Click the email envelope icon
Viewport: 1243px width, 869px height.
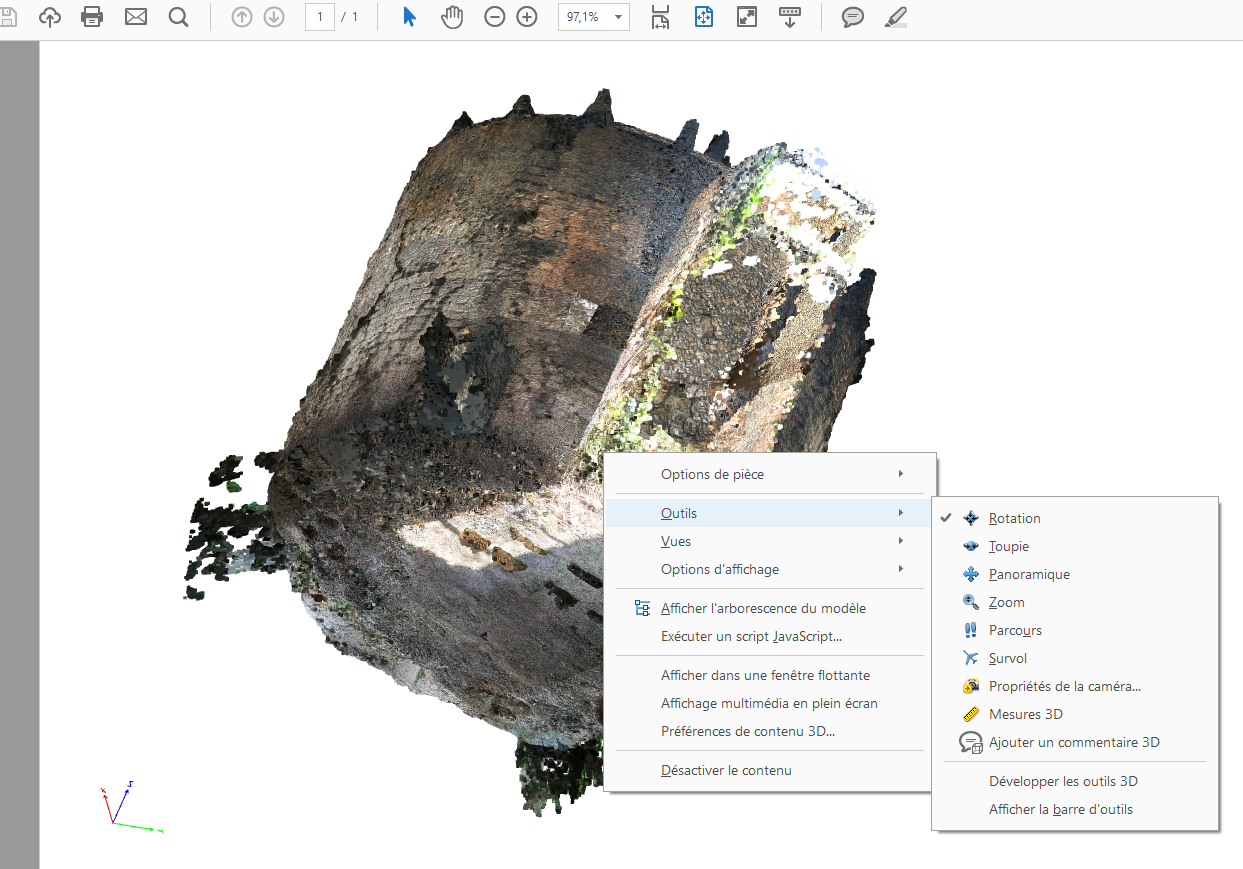[x=135, y=17]
